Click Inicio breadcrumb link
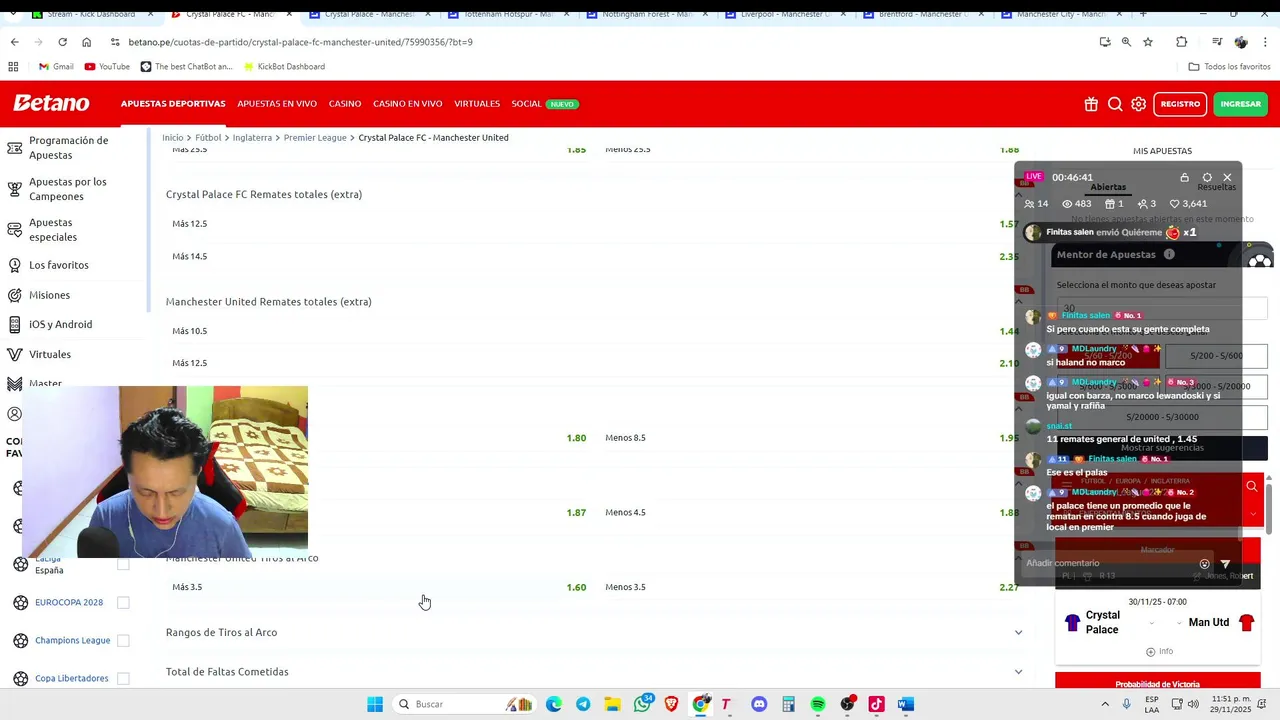The image size is (1280, 720). [x=173, y=137]
